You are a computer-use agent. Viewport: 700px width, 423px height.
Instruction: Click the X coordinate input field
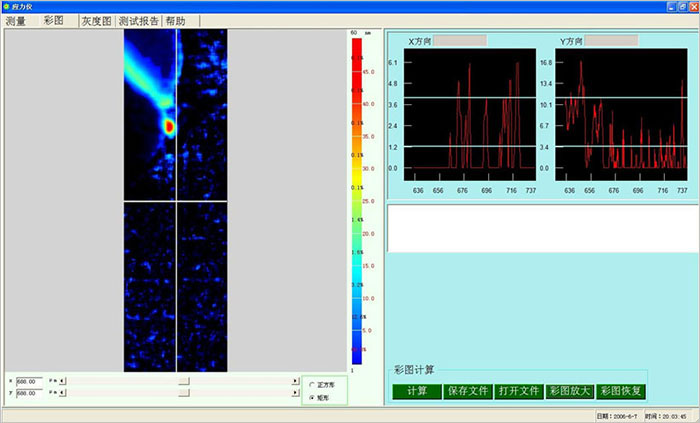(29, 381)
